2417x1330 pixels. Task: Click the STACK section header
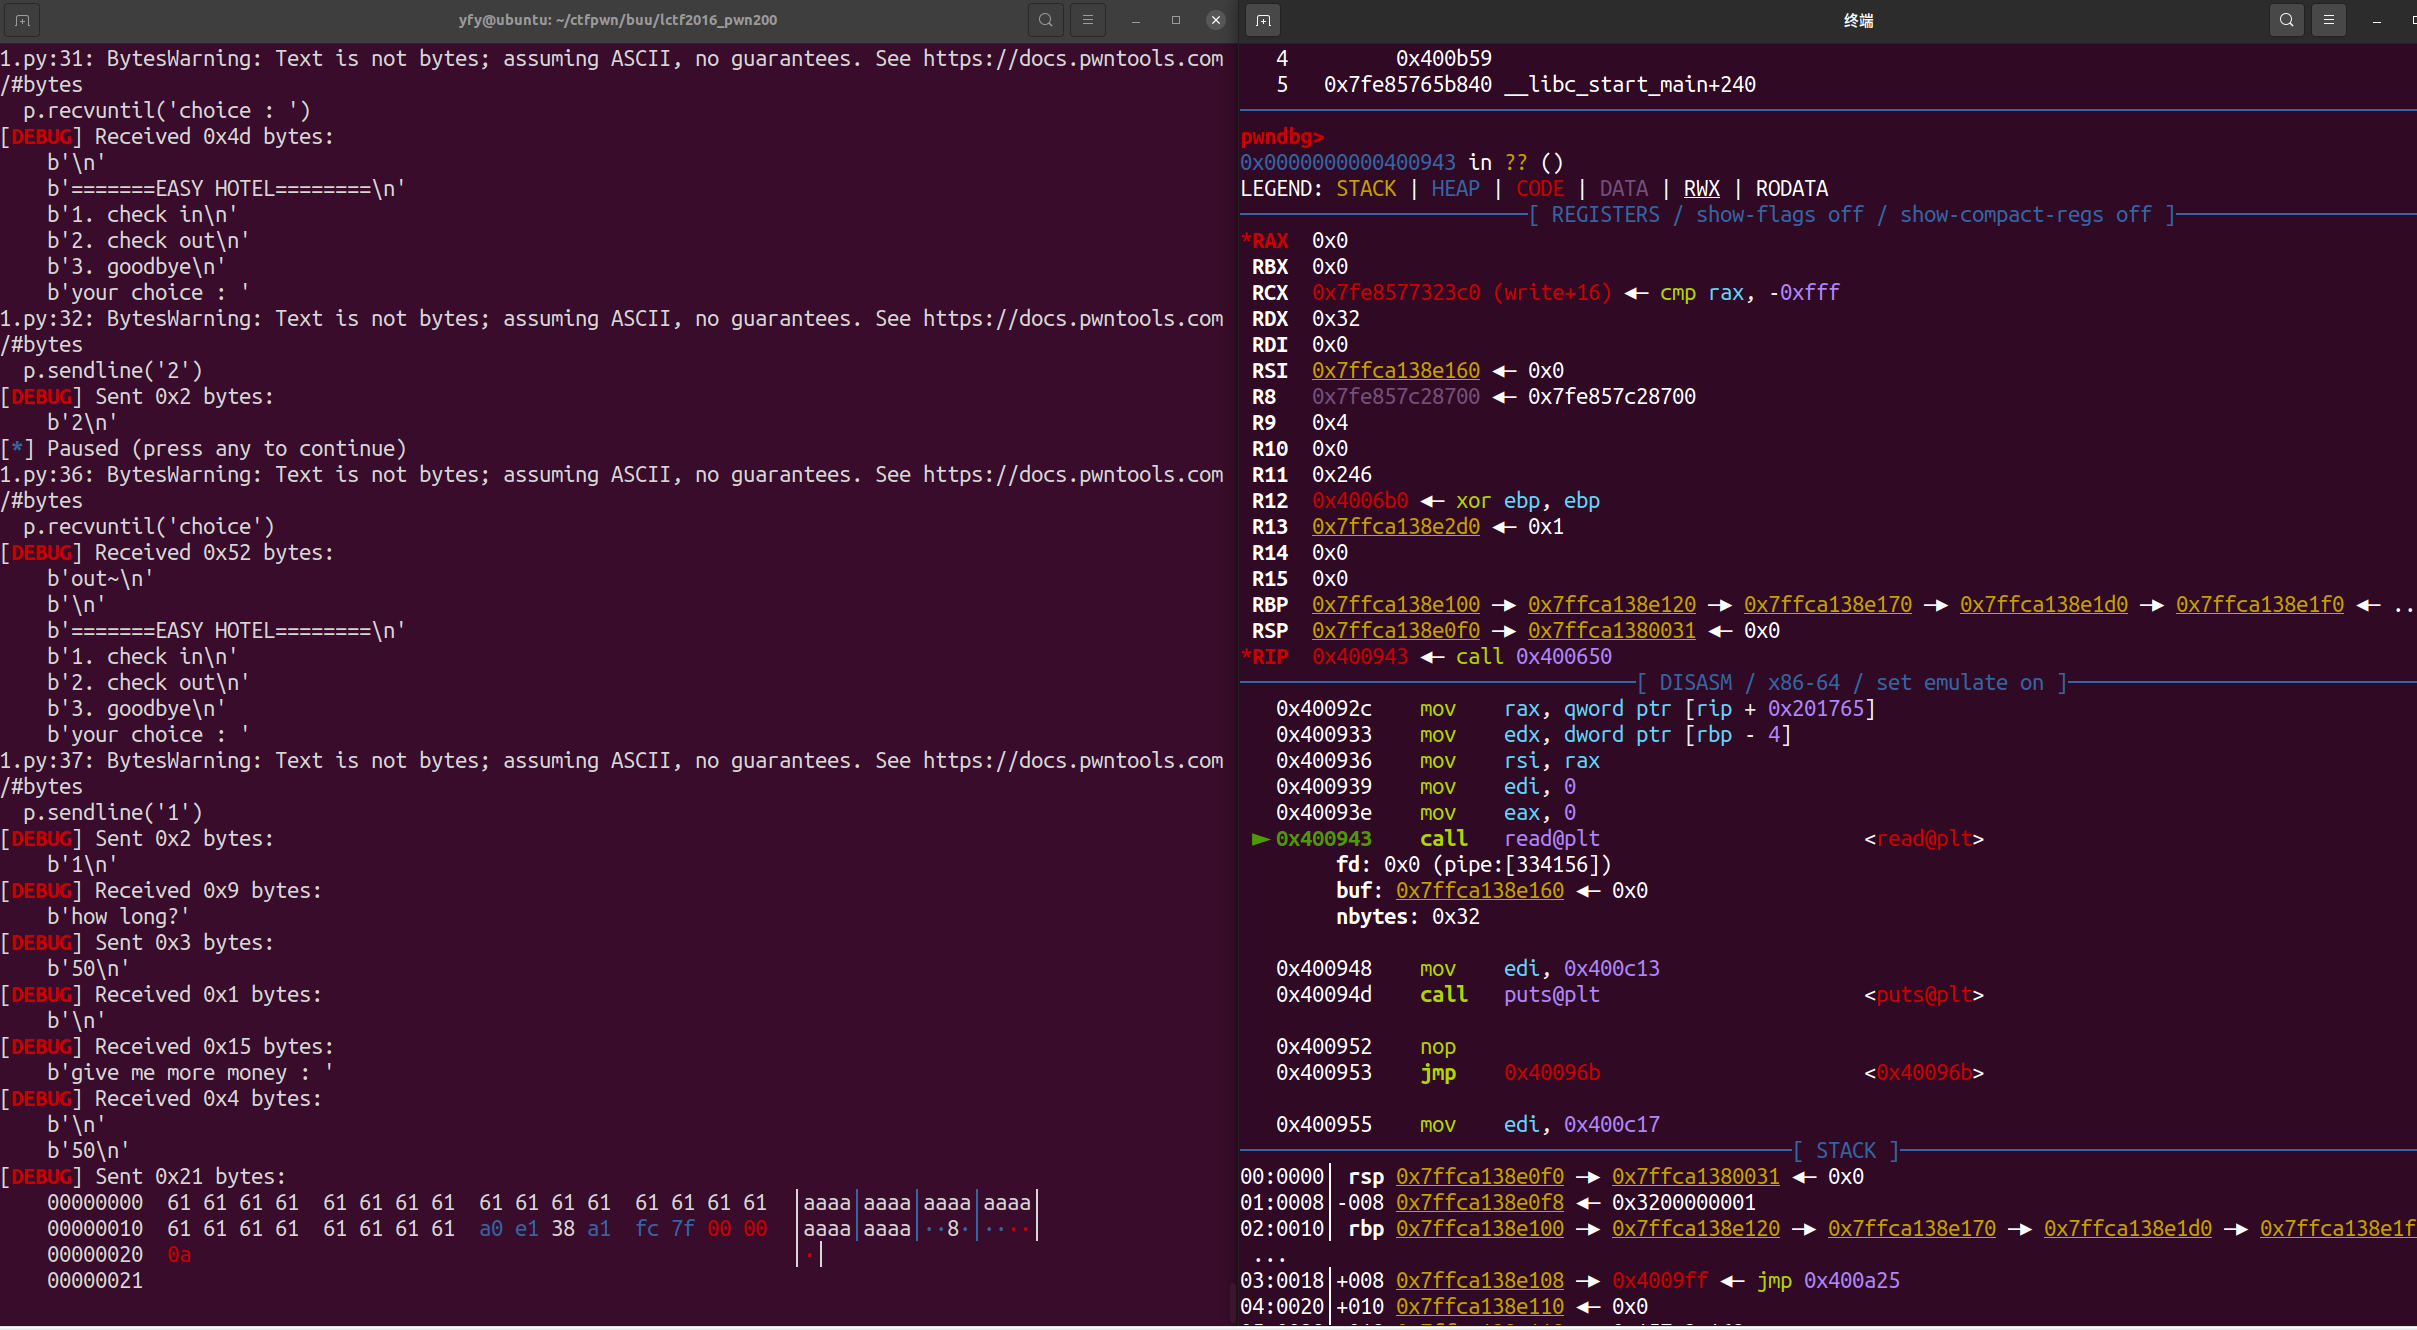1845,1151
